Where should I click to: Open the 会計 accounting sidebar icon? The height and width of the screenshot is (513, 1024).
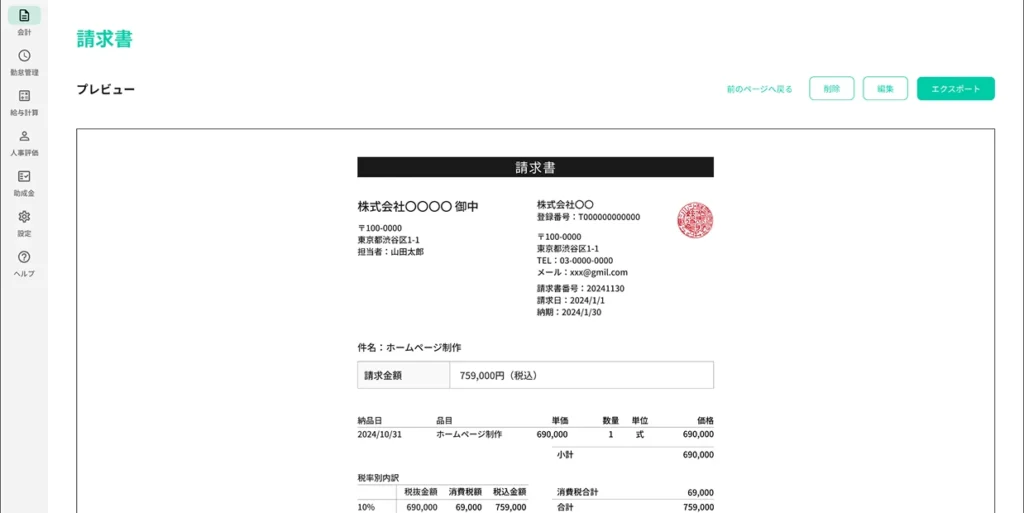pyautogui.click(x=24, y=16)
